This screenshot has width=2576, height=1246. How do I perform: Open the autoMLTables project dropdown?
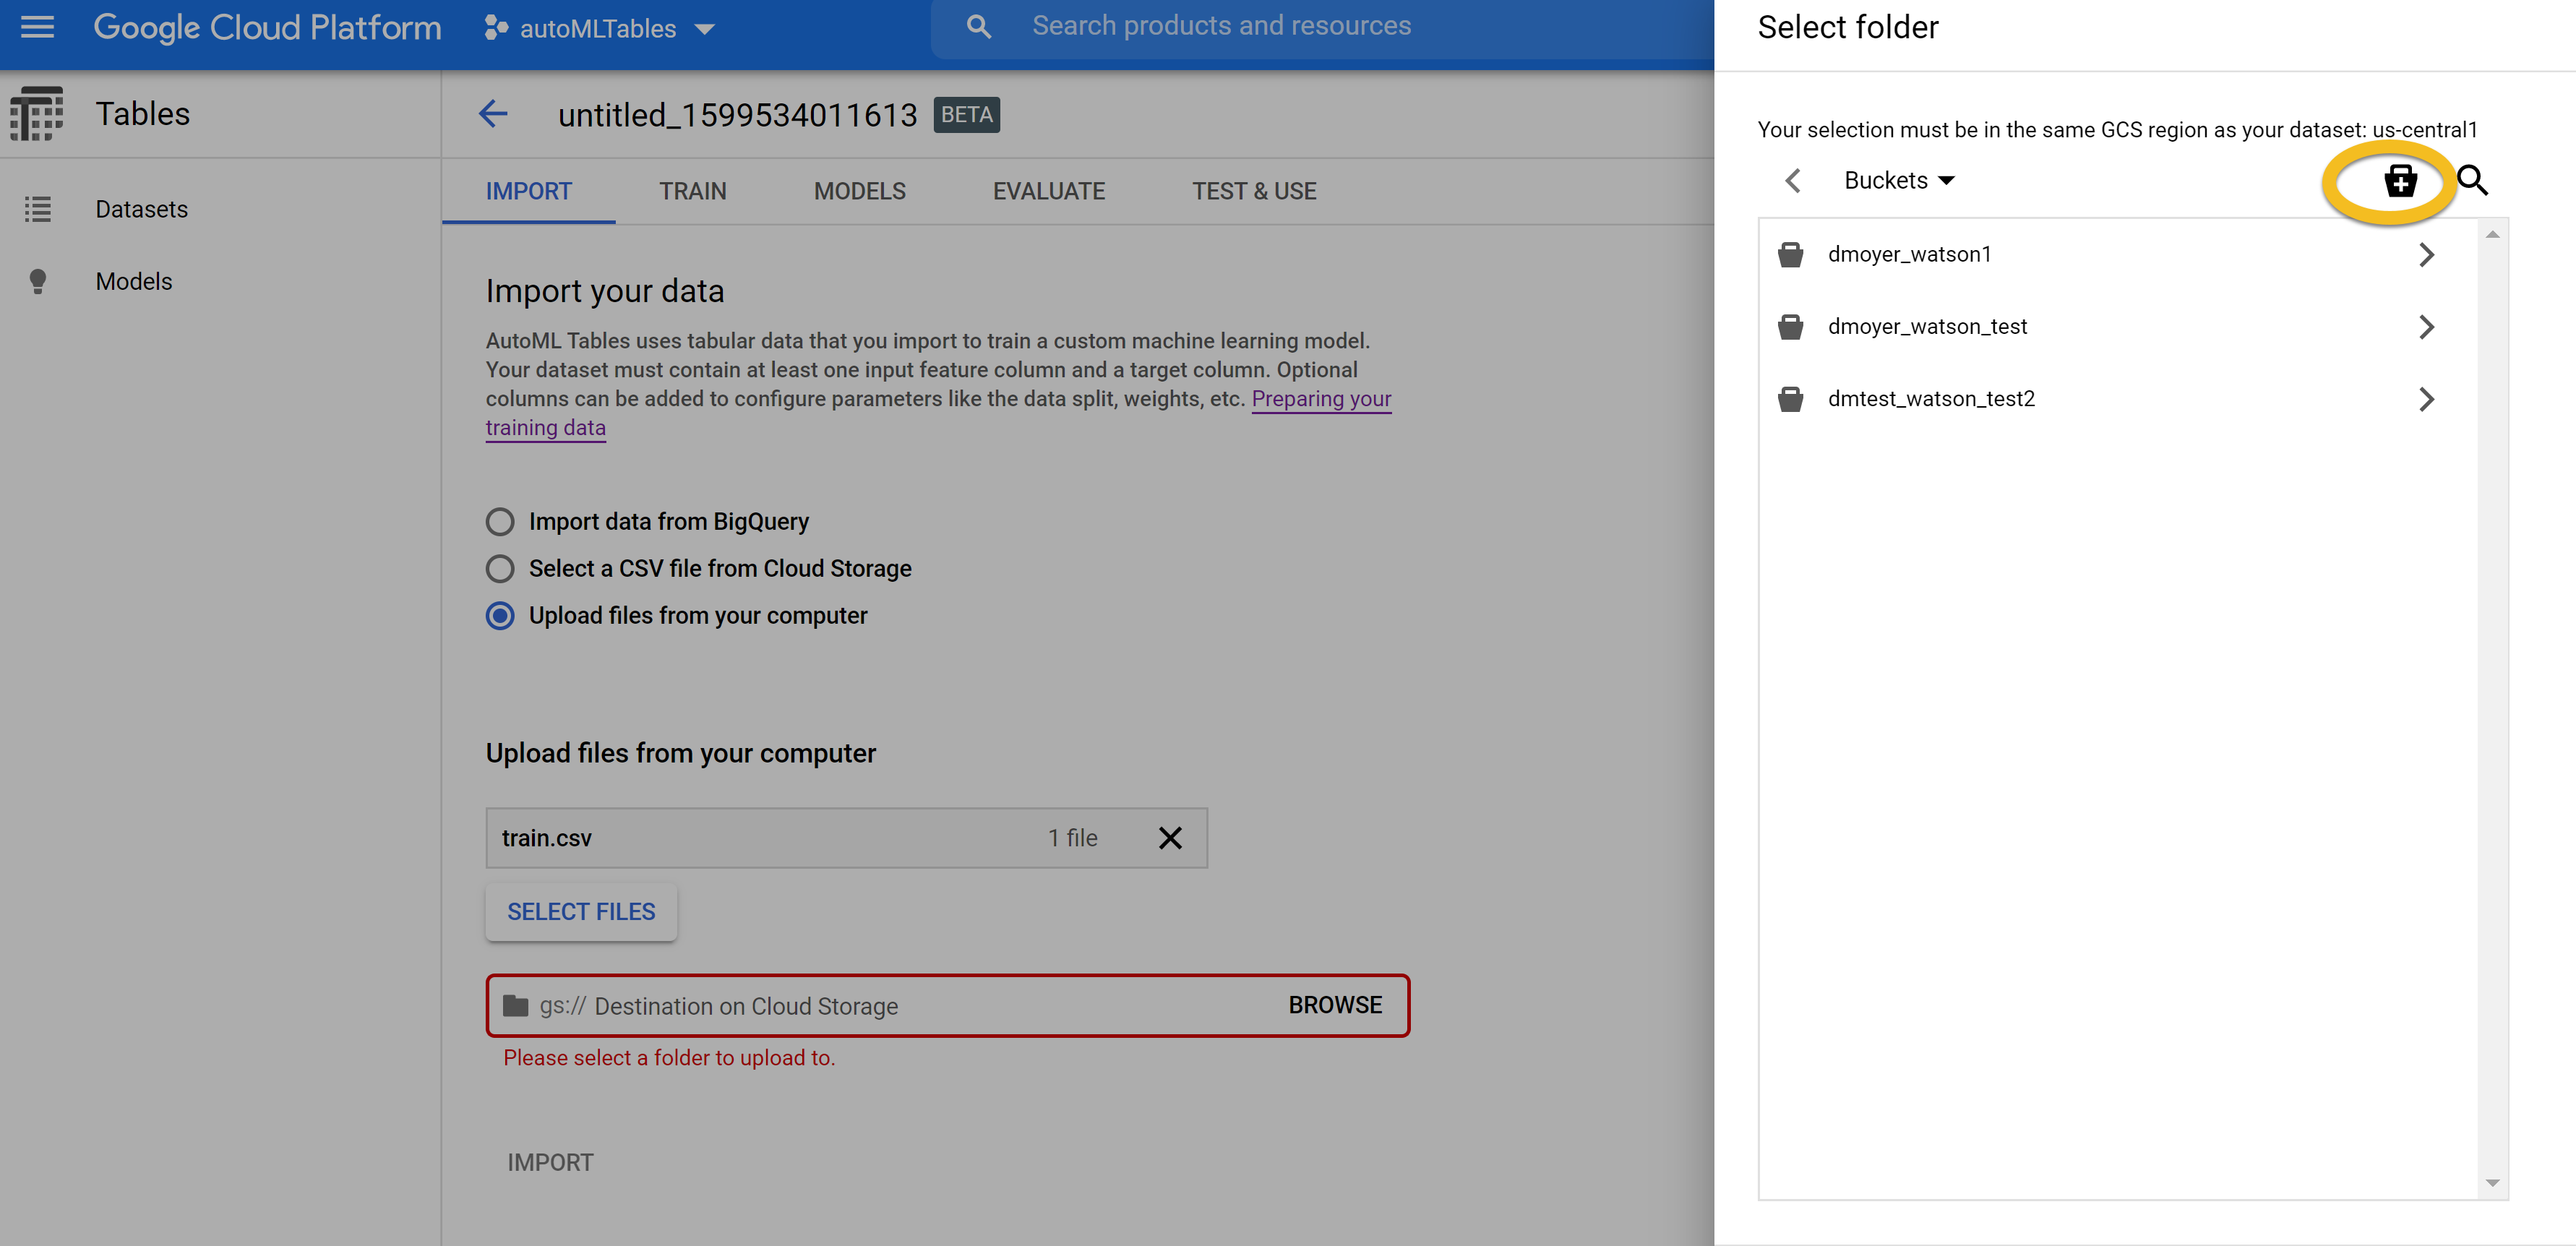(x=705, y=29)
